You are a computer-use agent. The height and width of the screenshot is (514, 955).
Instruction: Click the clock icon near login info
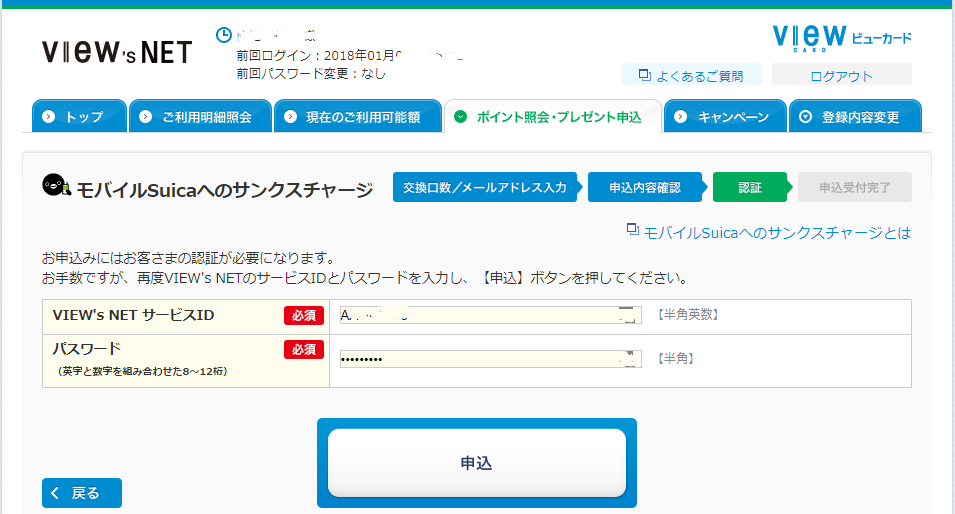[x=224, y=35]
